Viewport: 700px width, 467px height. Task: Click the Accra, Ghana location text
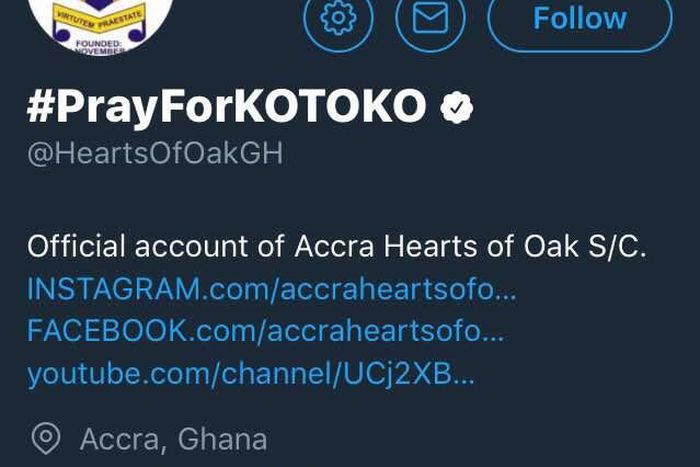pos(173,438)
